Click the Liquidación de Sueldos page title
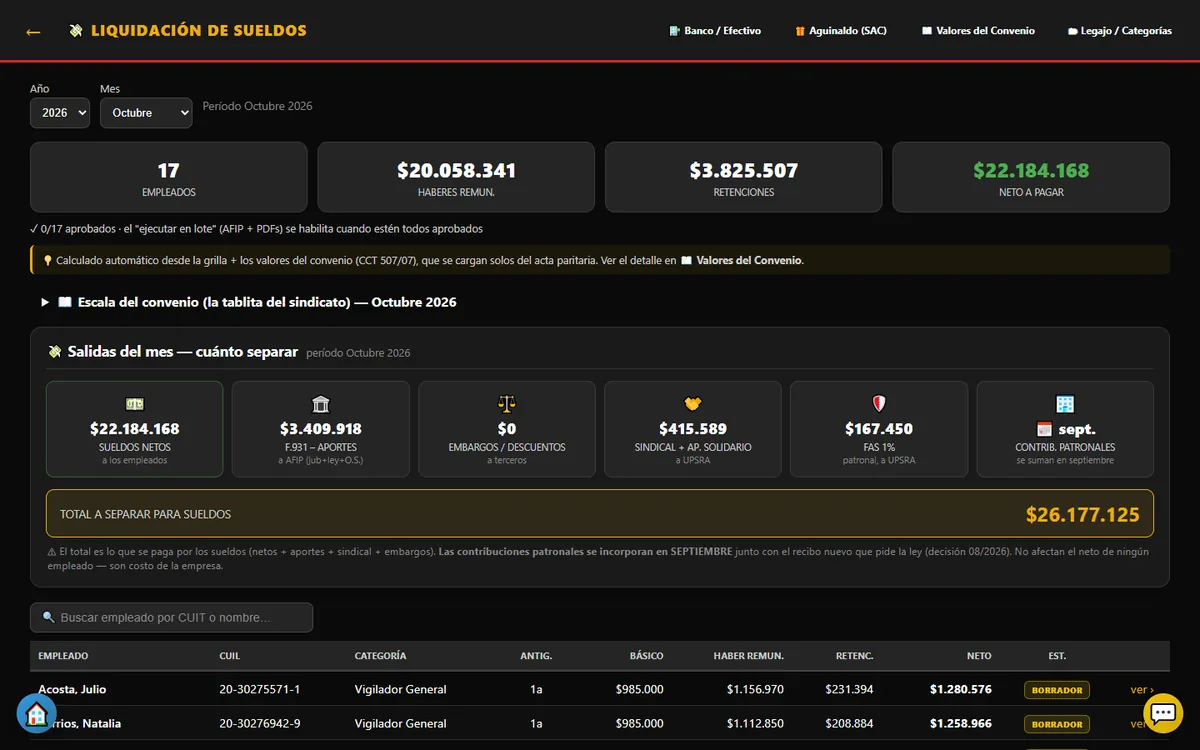 pos(199,31)
